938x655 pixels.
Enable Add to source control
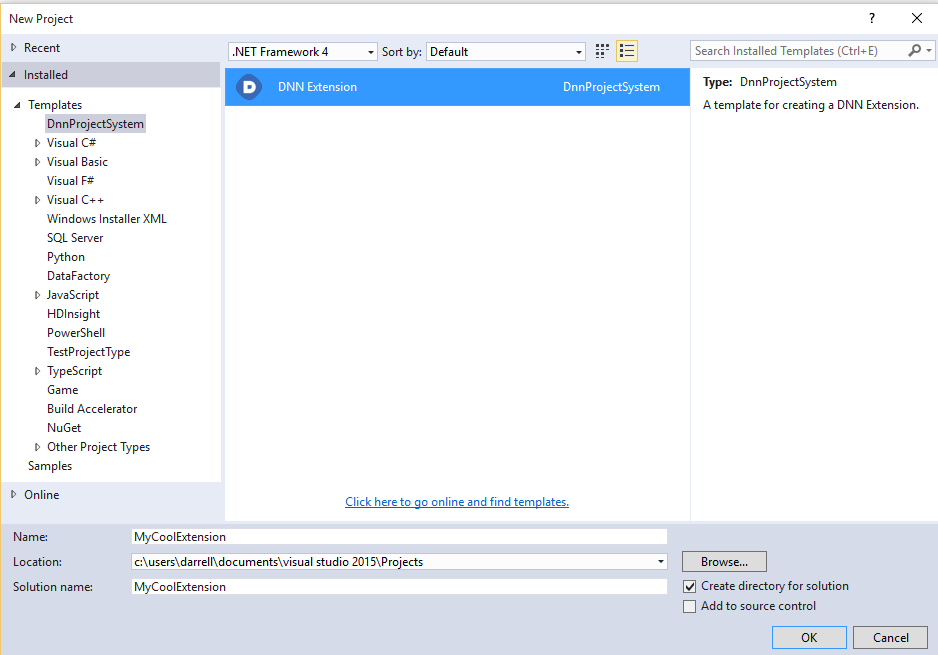click(x=689, y=606)
